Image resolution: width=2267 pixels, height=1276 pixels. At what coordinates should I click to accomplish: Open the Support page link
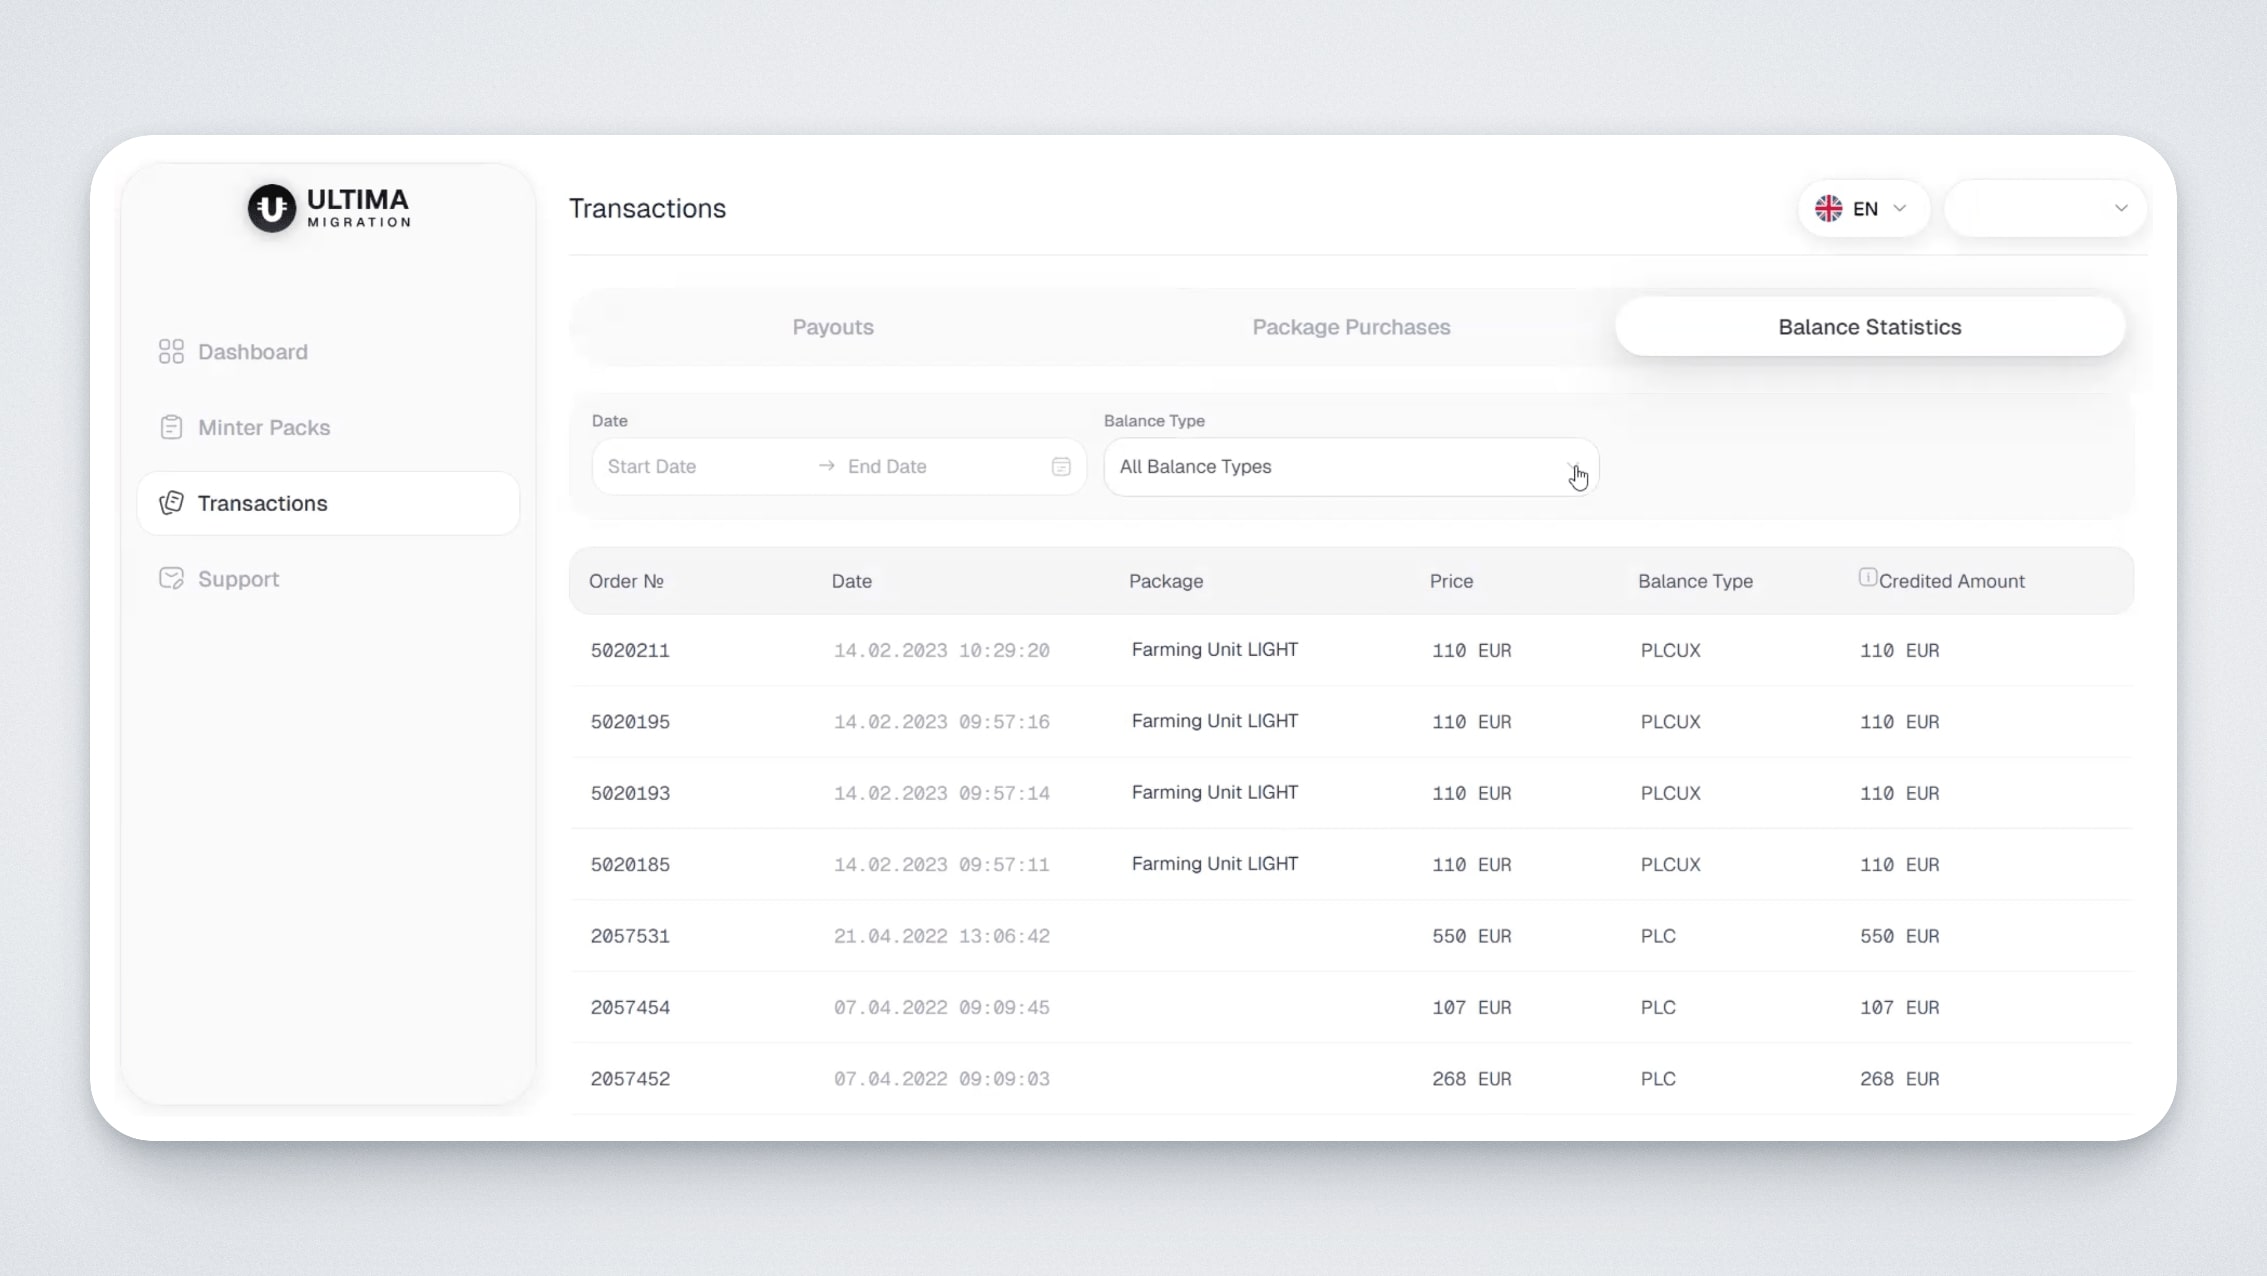tap(238, 579)
